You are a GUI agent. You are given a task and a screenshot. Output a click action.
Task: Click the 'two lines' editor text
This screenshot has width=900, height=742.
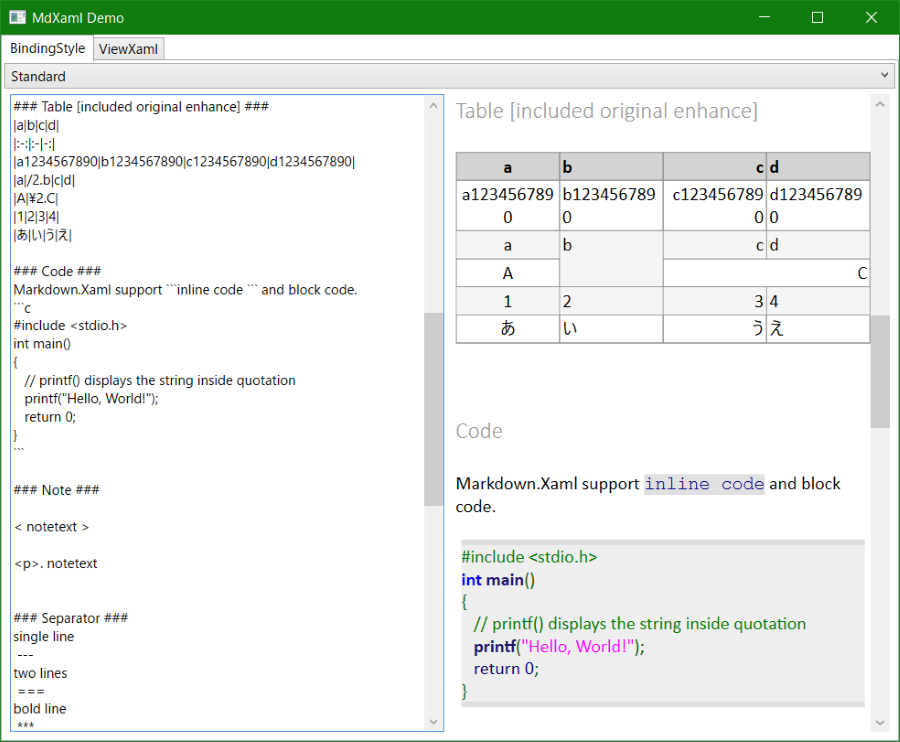[40, 673]
